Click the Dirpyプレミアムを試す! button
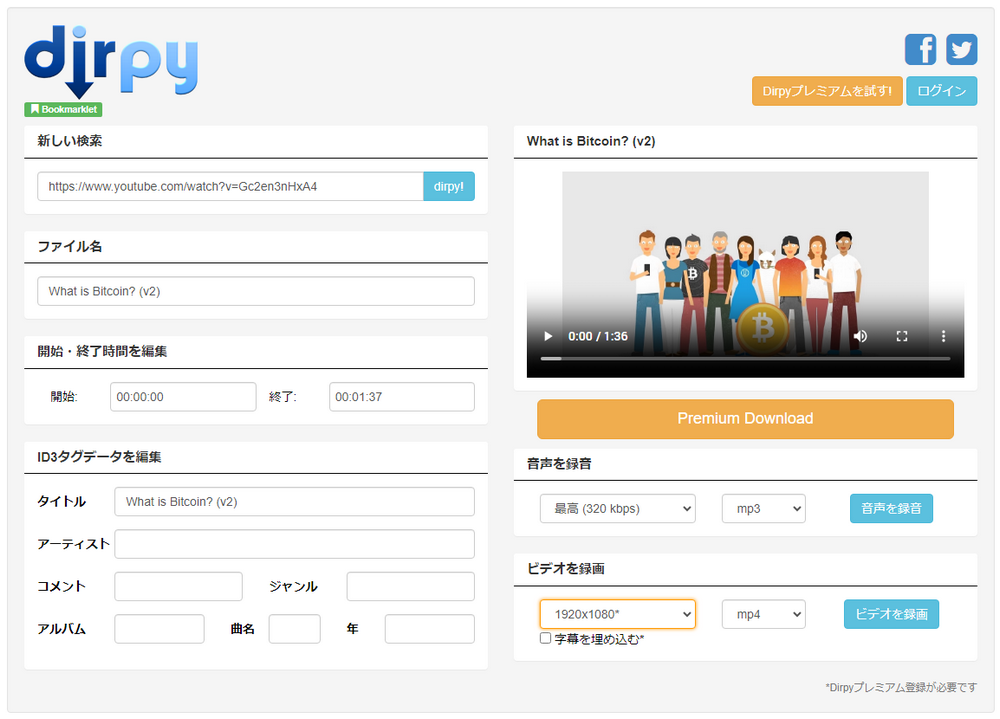The width and height of the screenshot is (1000, 719). point(826,91)
